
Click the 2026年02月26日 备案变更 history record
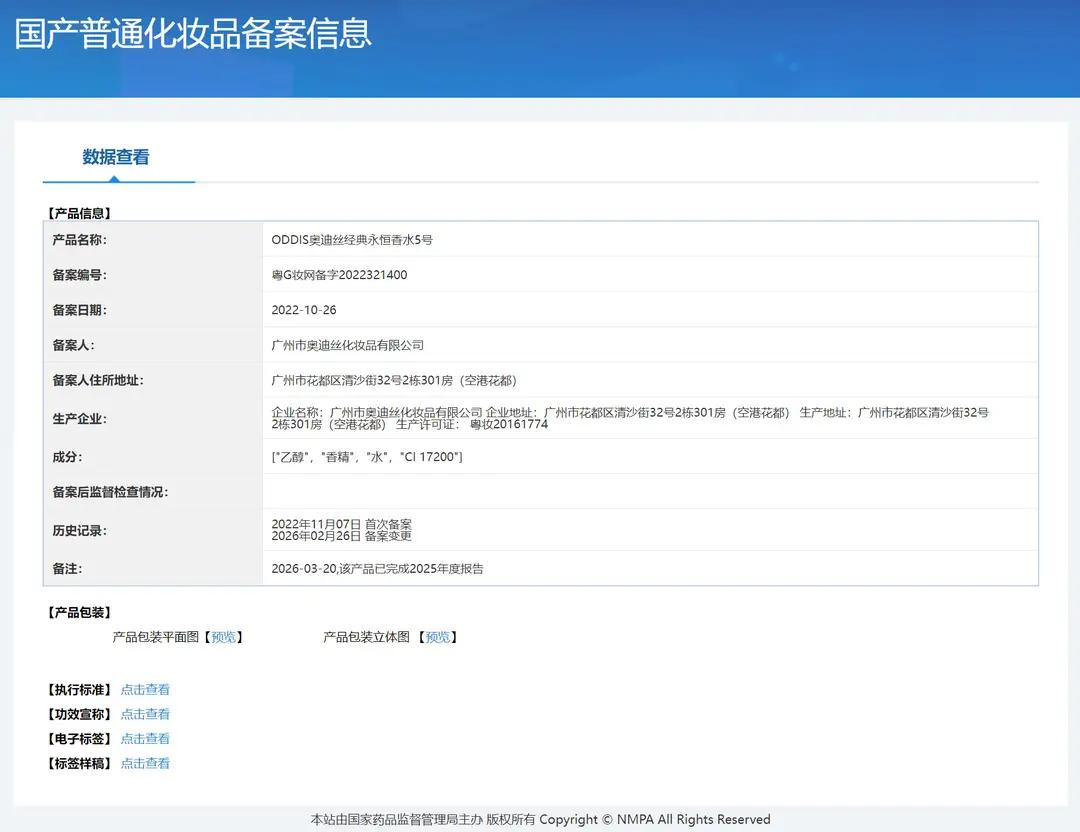342,536
